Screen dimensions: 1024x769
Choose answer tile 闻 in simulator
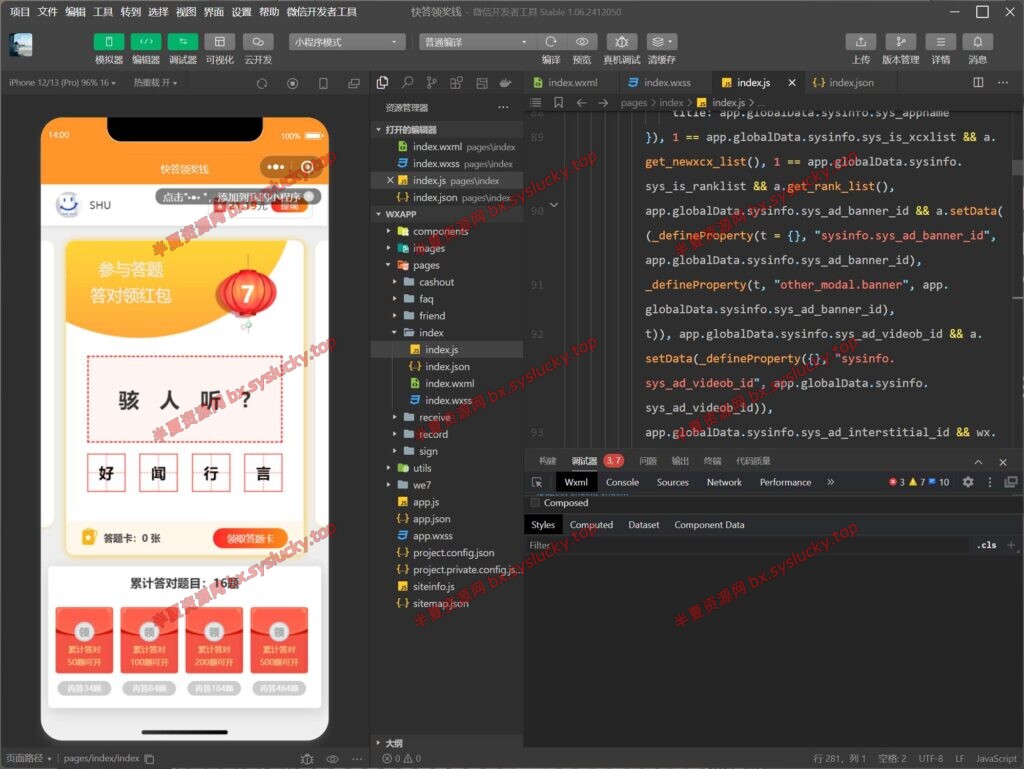click(159, 473)
